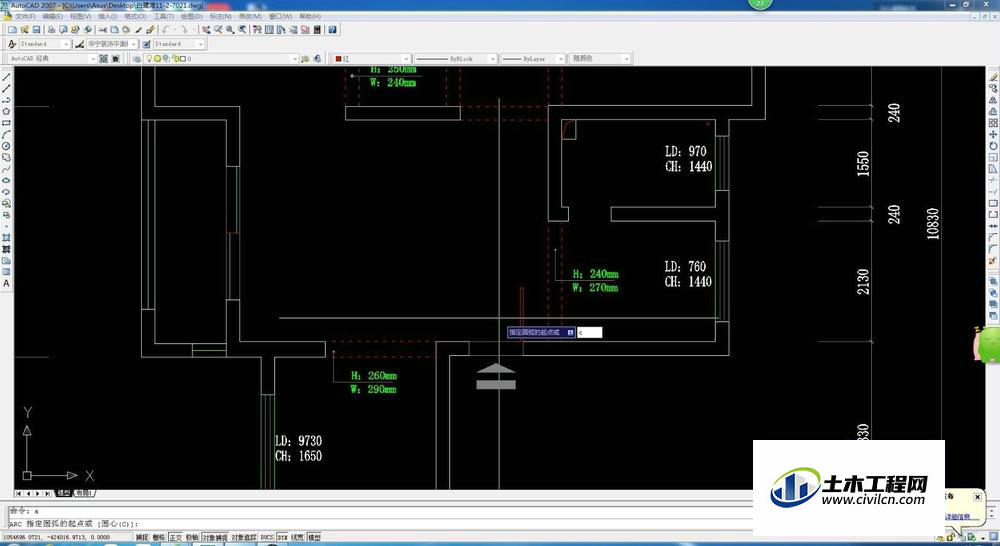This screenshot has width=1000, height=546.
Task: Click the Match Properties brush icon
Action: pos(151,29)
